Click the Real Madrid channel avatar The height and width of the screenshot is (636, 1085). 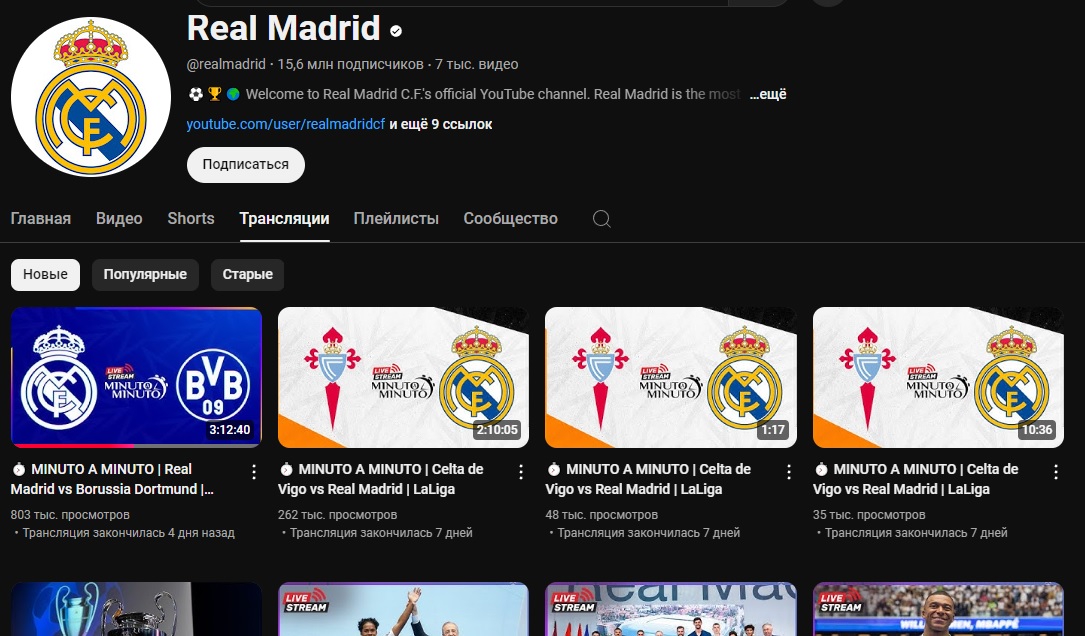click(91, 97)
